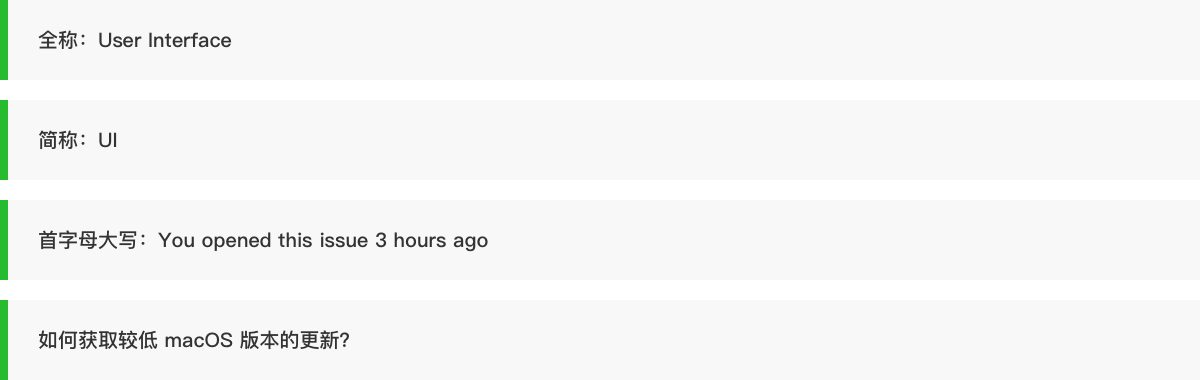Screen dimensions: 1200x380
Task: Click green bar beside 简称 block
Action: (4, 140)
